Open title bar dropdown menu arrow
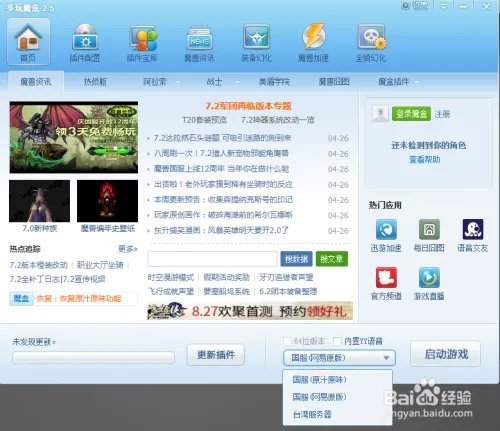The image size is (500, 431). click(x=444, y=6)
